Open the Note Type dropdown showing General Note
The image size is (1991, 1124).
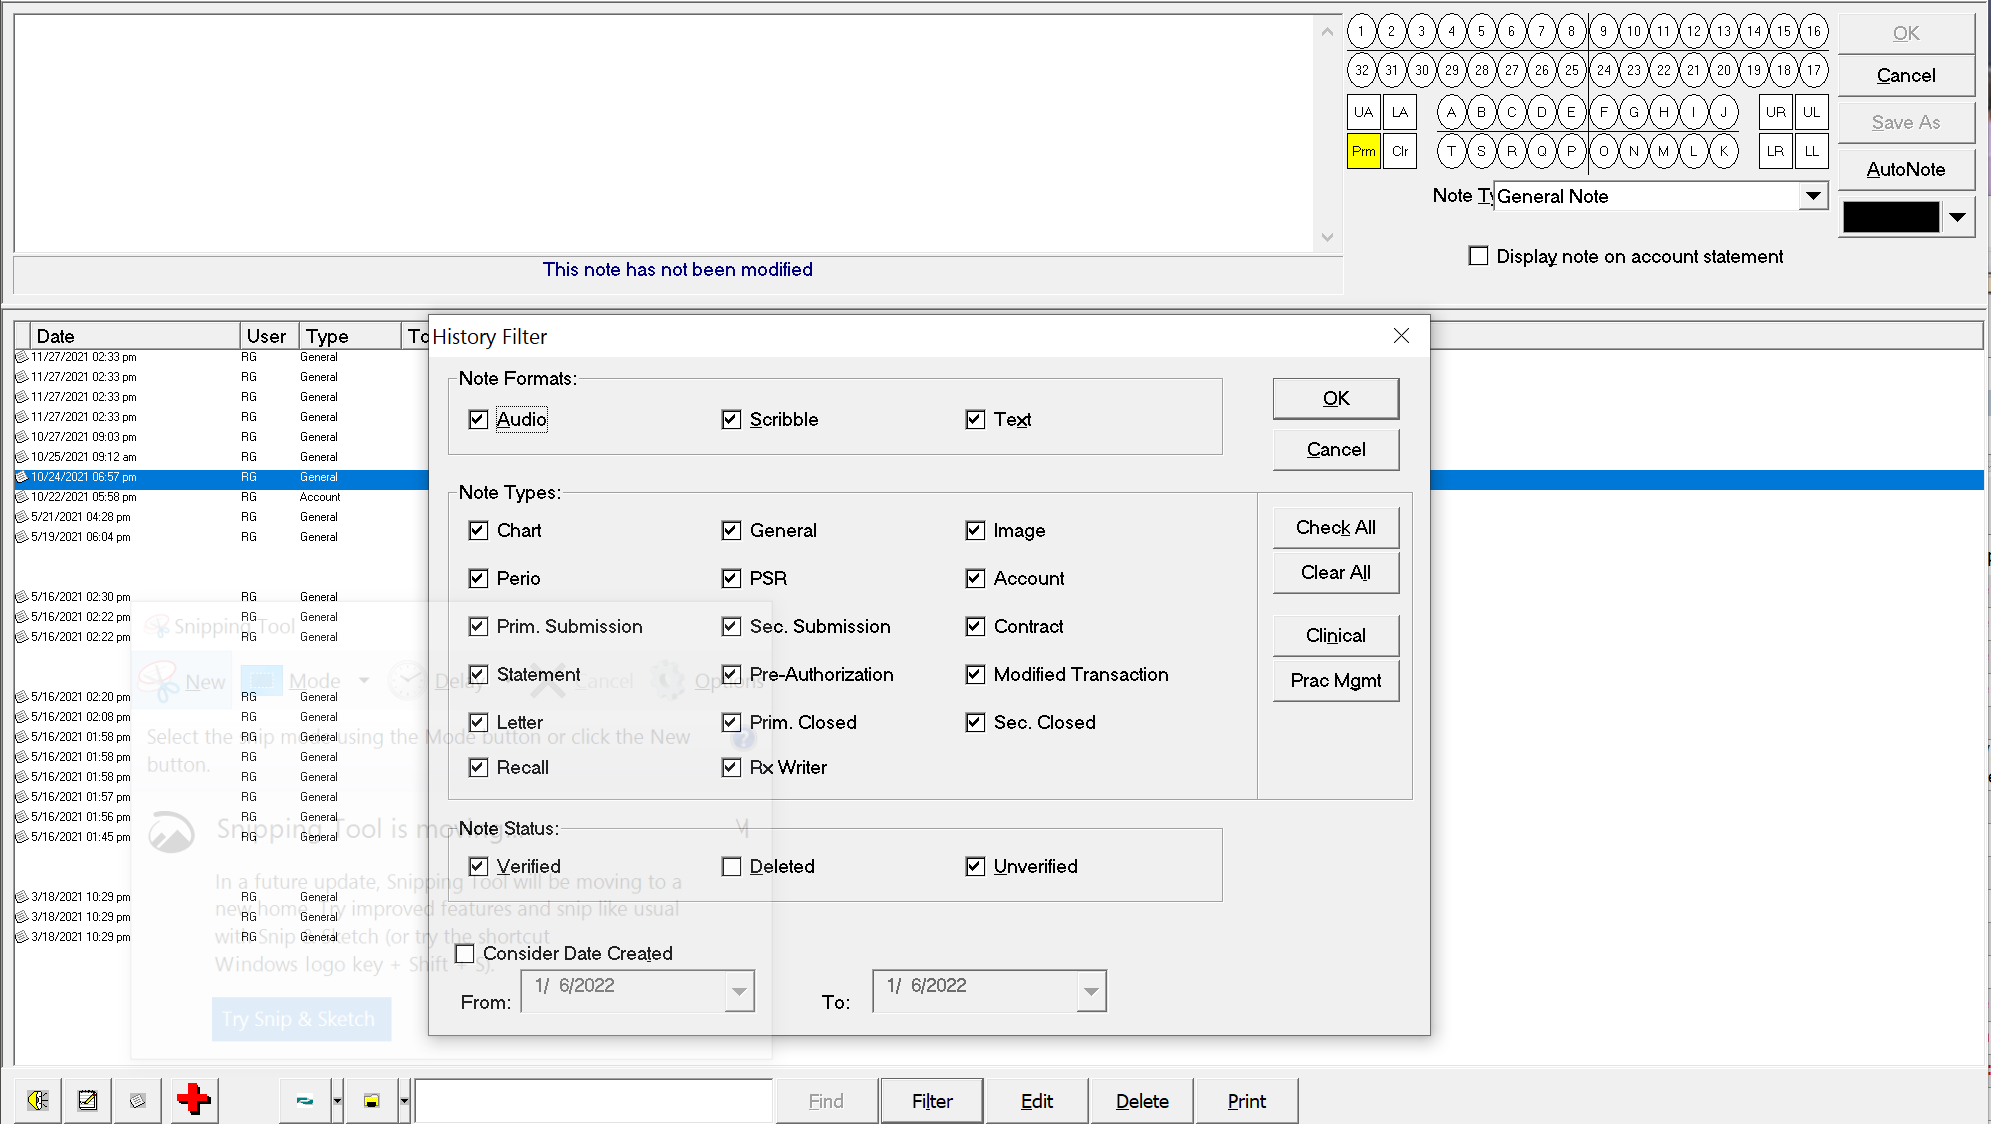pos(1813,195)
